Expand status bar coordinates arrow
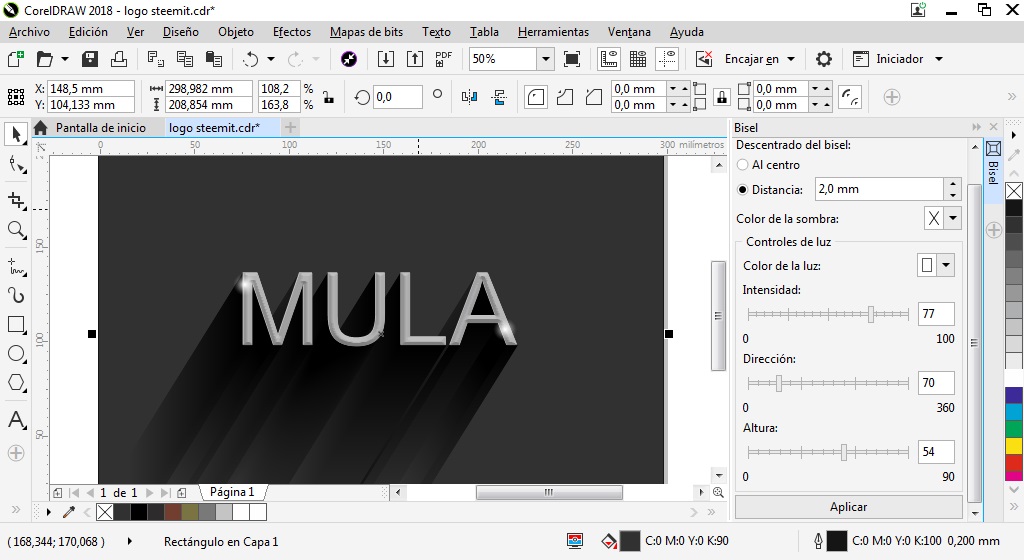This screenshot has width=1024, height=560. (129, 541)
